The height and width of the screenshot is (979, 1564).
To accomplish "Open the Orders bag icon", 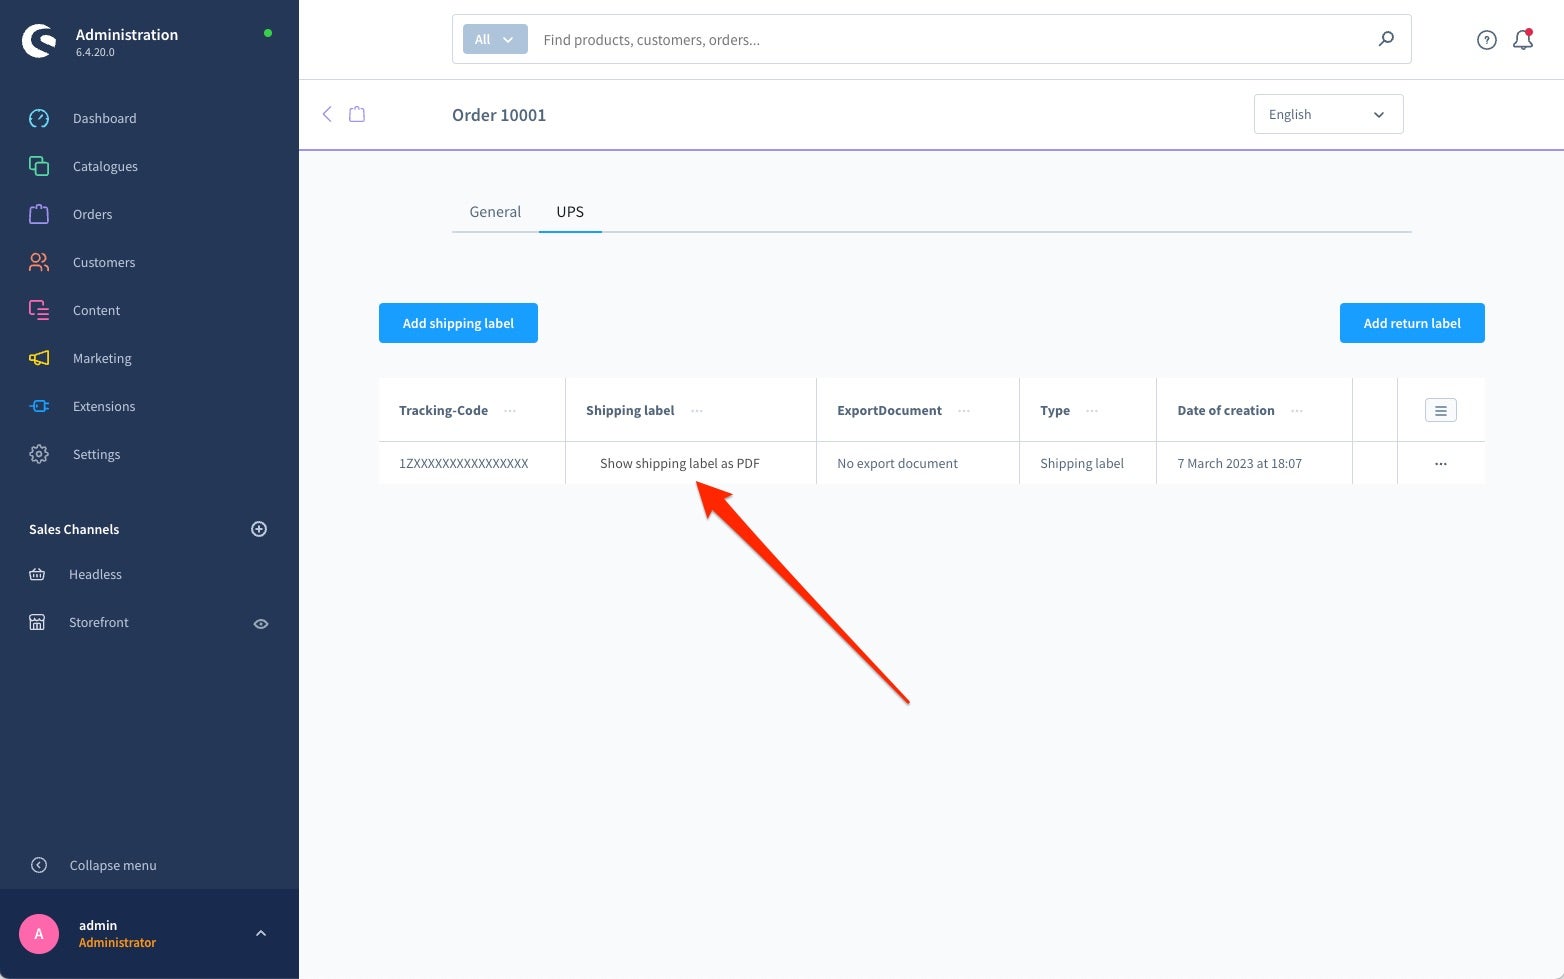I will pos(39,214).
